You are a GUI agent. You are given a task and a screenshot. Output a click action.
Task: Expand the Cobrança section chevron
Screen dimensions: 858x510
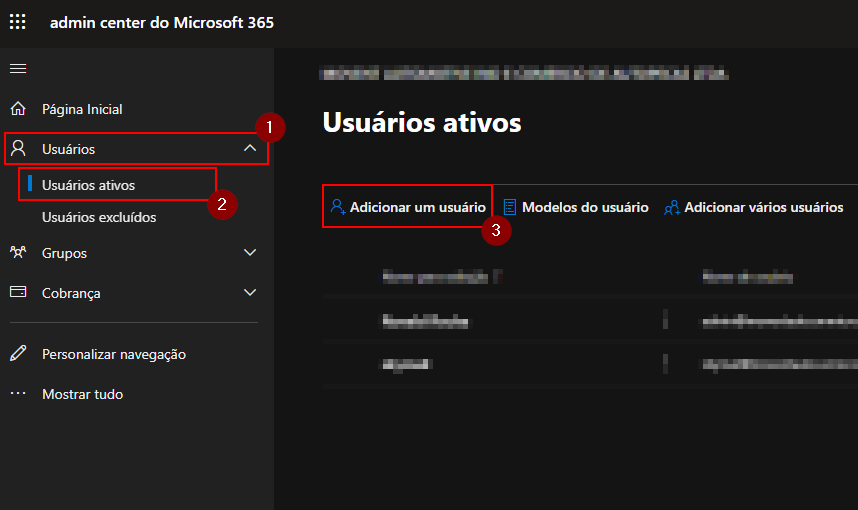point(250,292)
